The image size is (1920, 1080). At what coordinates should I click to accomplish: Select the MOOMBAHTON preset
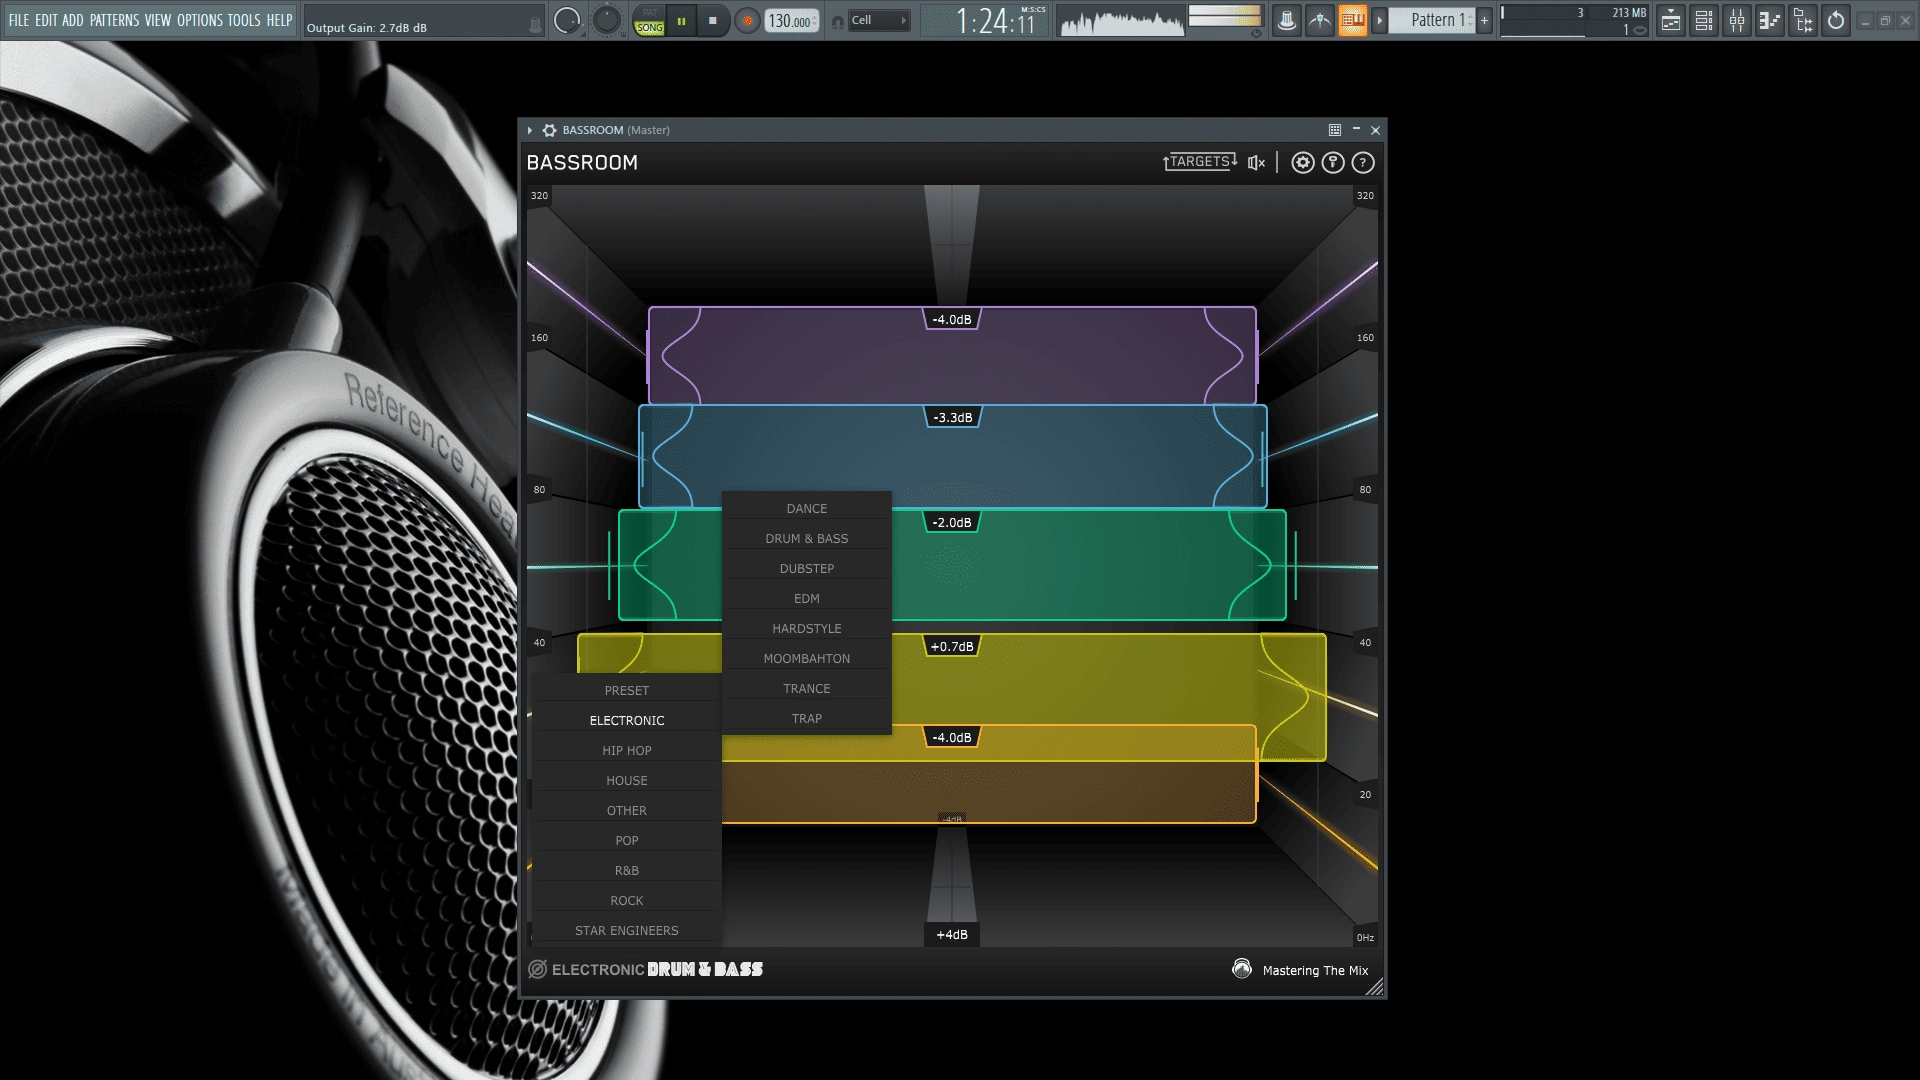(x=807, y=659)
